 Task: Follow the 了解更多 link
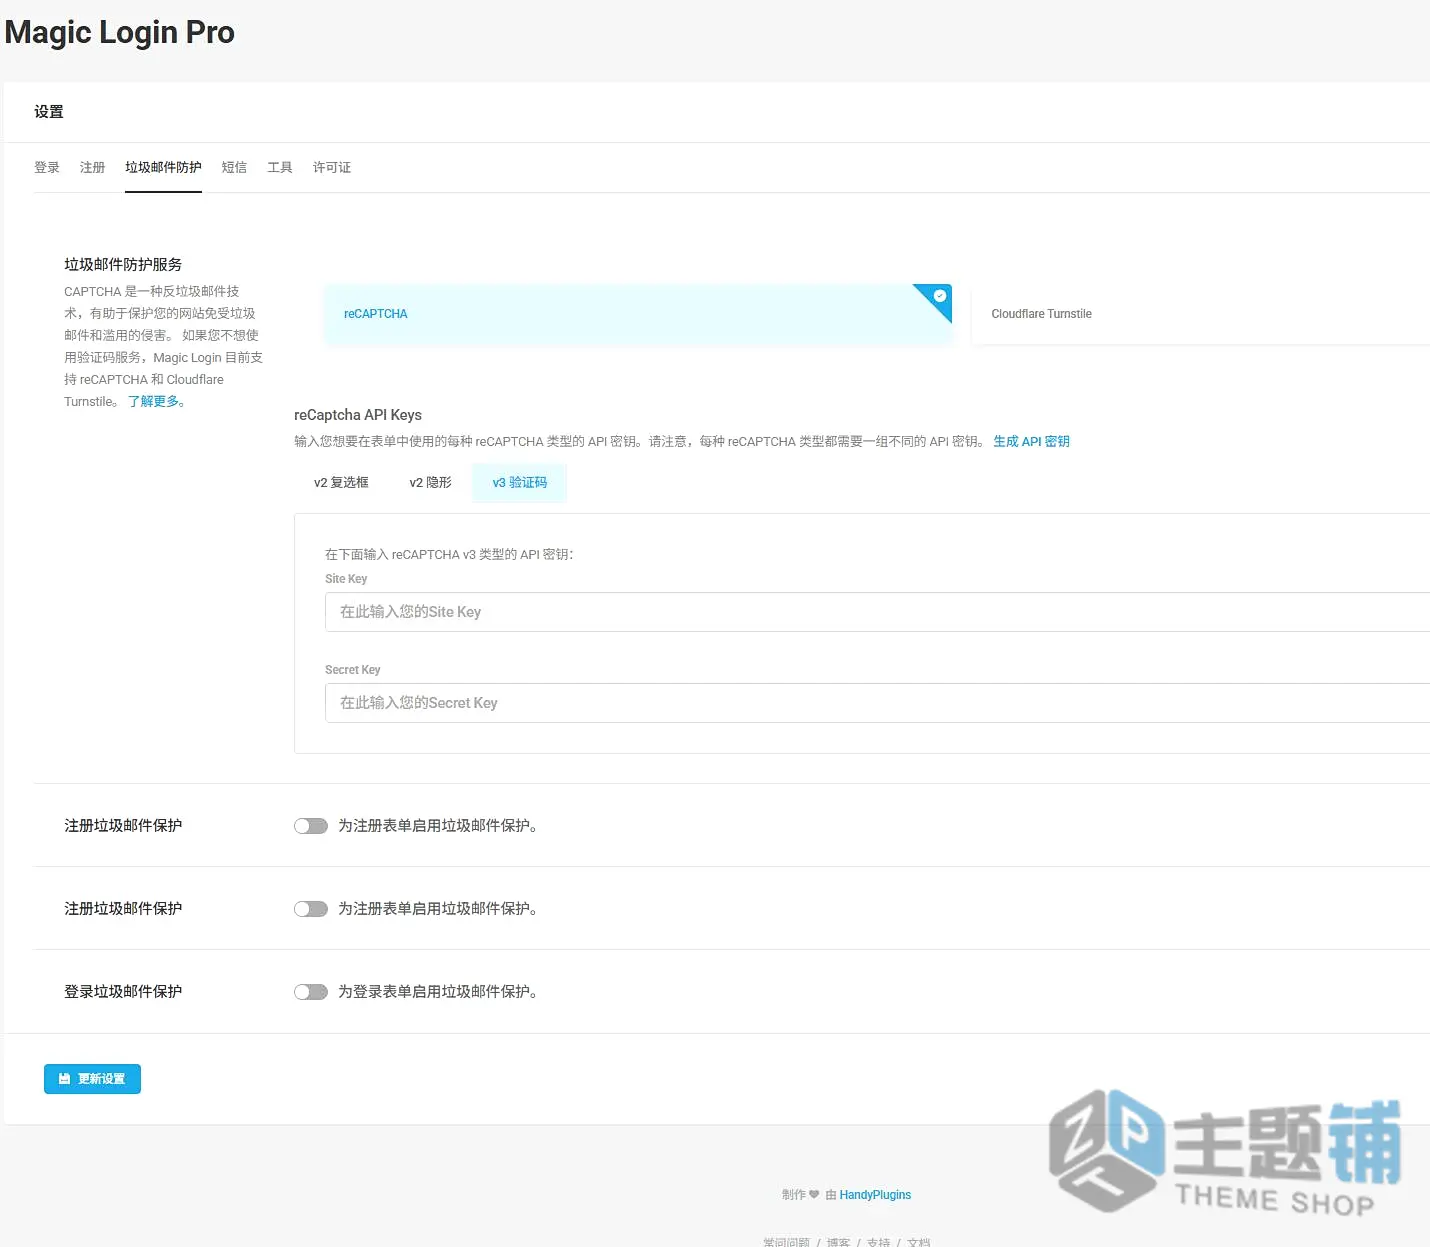click(156, 401)
